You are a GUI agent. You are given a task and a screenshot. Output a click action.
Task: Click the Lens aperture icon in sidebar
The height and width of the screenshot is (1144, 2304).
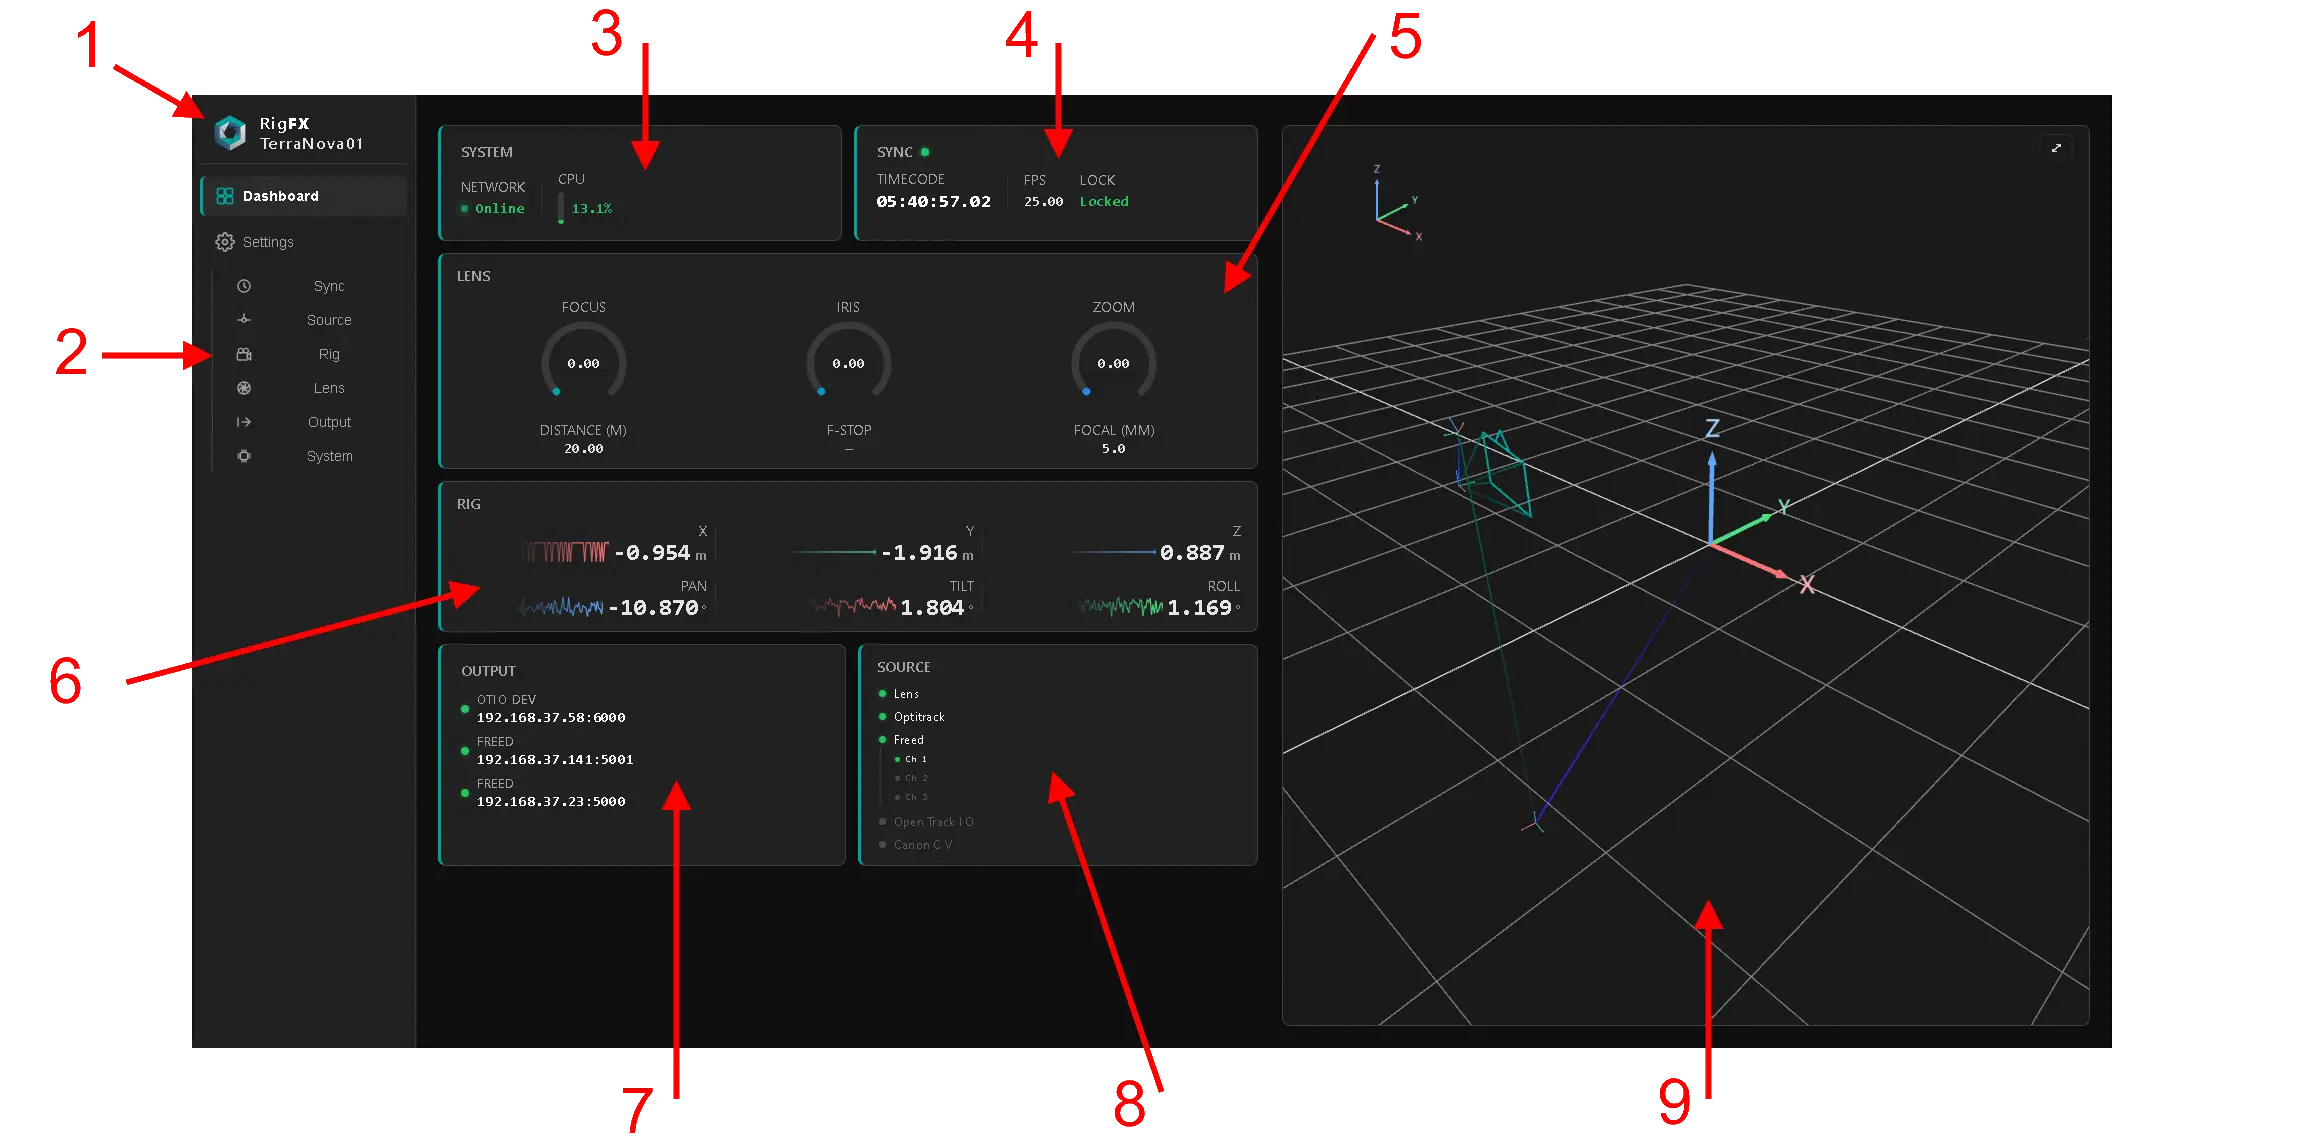pyautogui.click(x=244, y=388)
